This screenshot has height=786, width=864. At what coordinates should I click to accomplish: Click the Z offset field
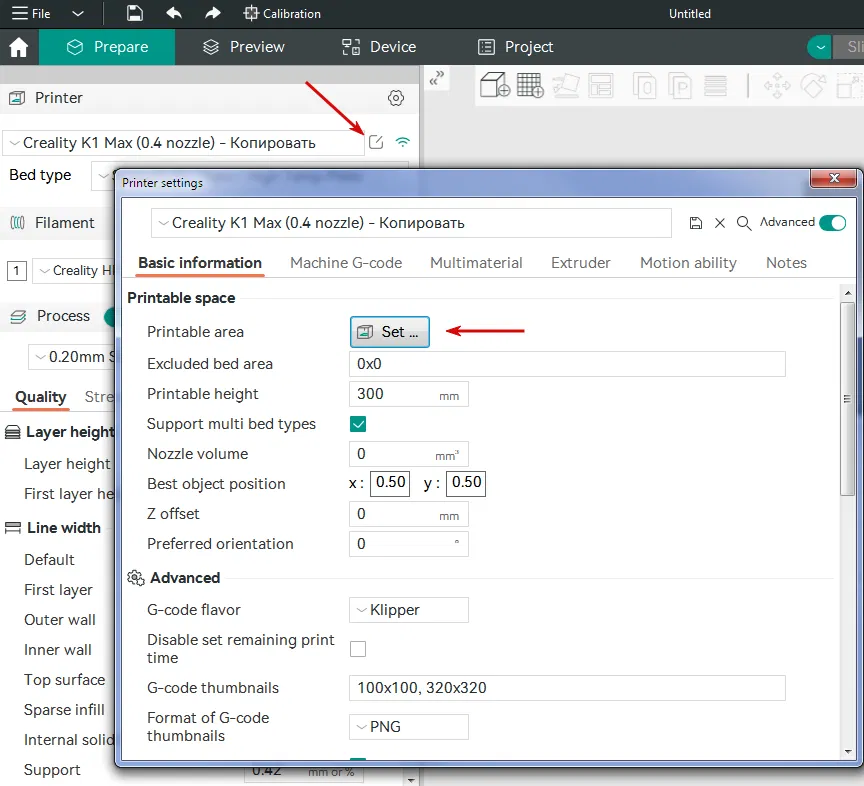[x=409, y=514]
